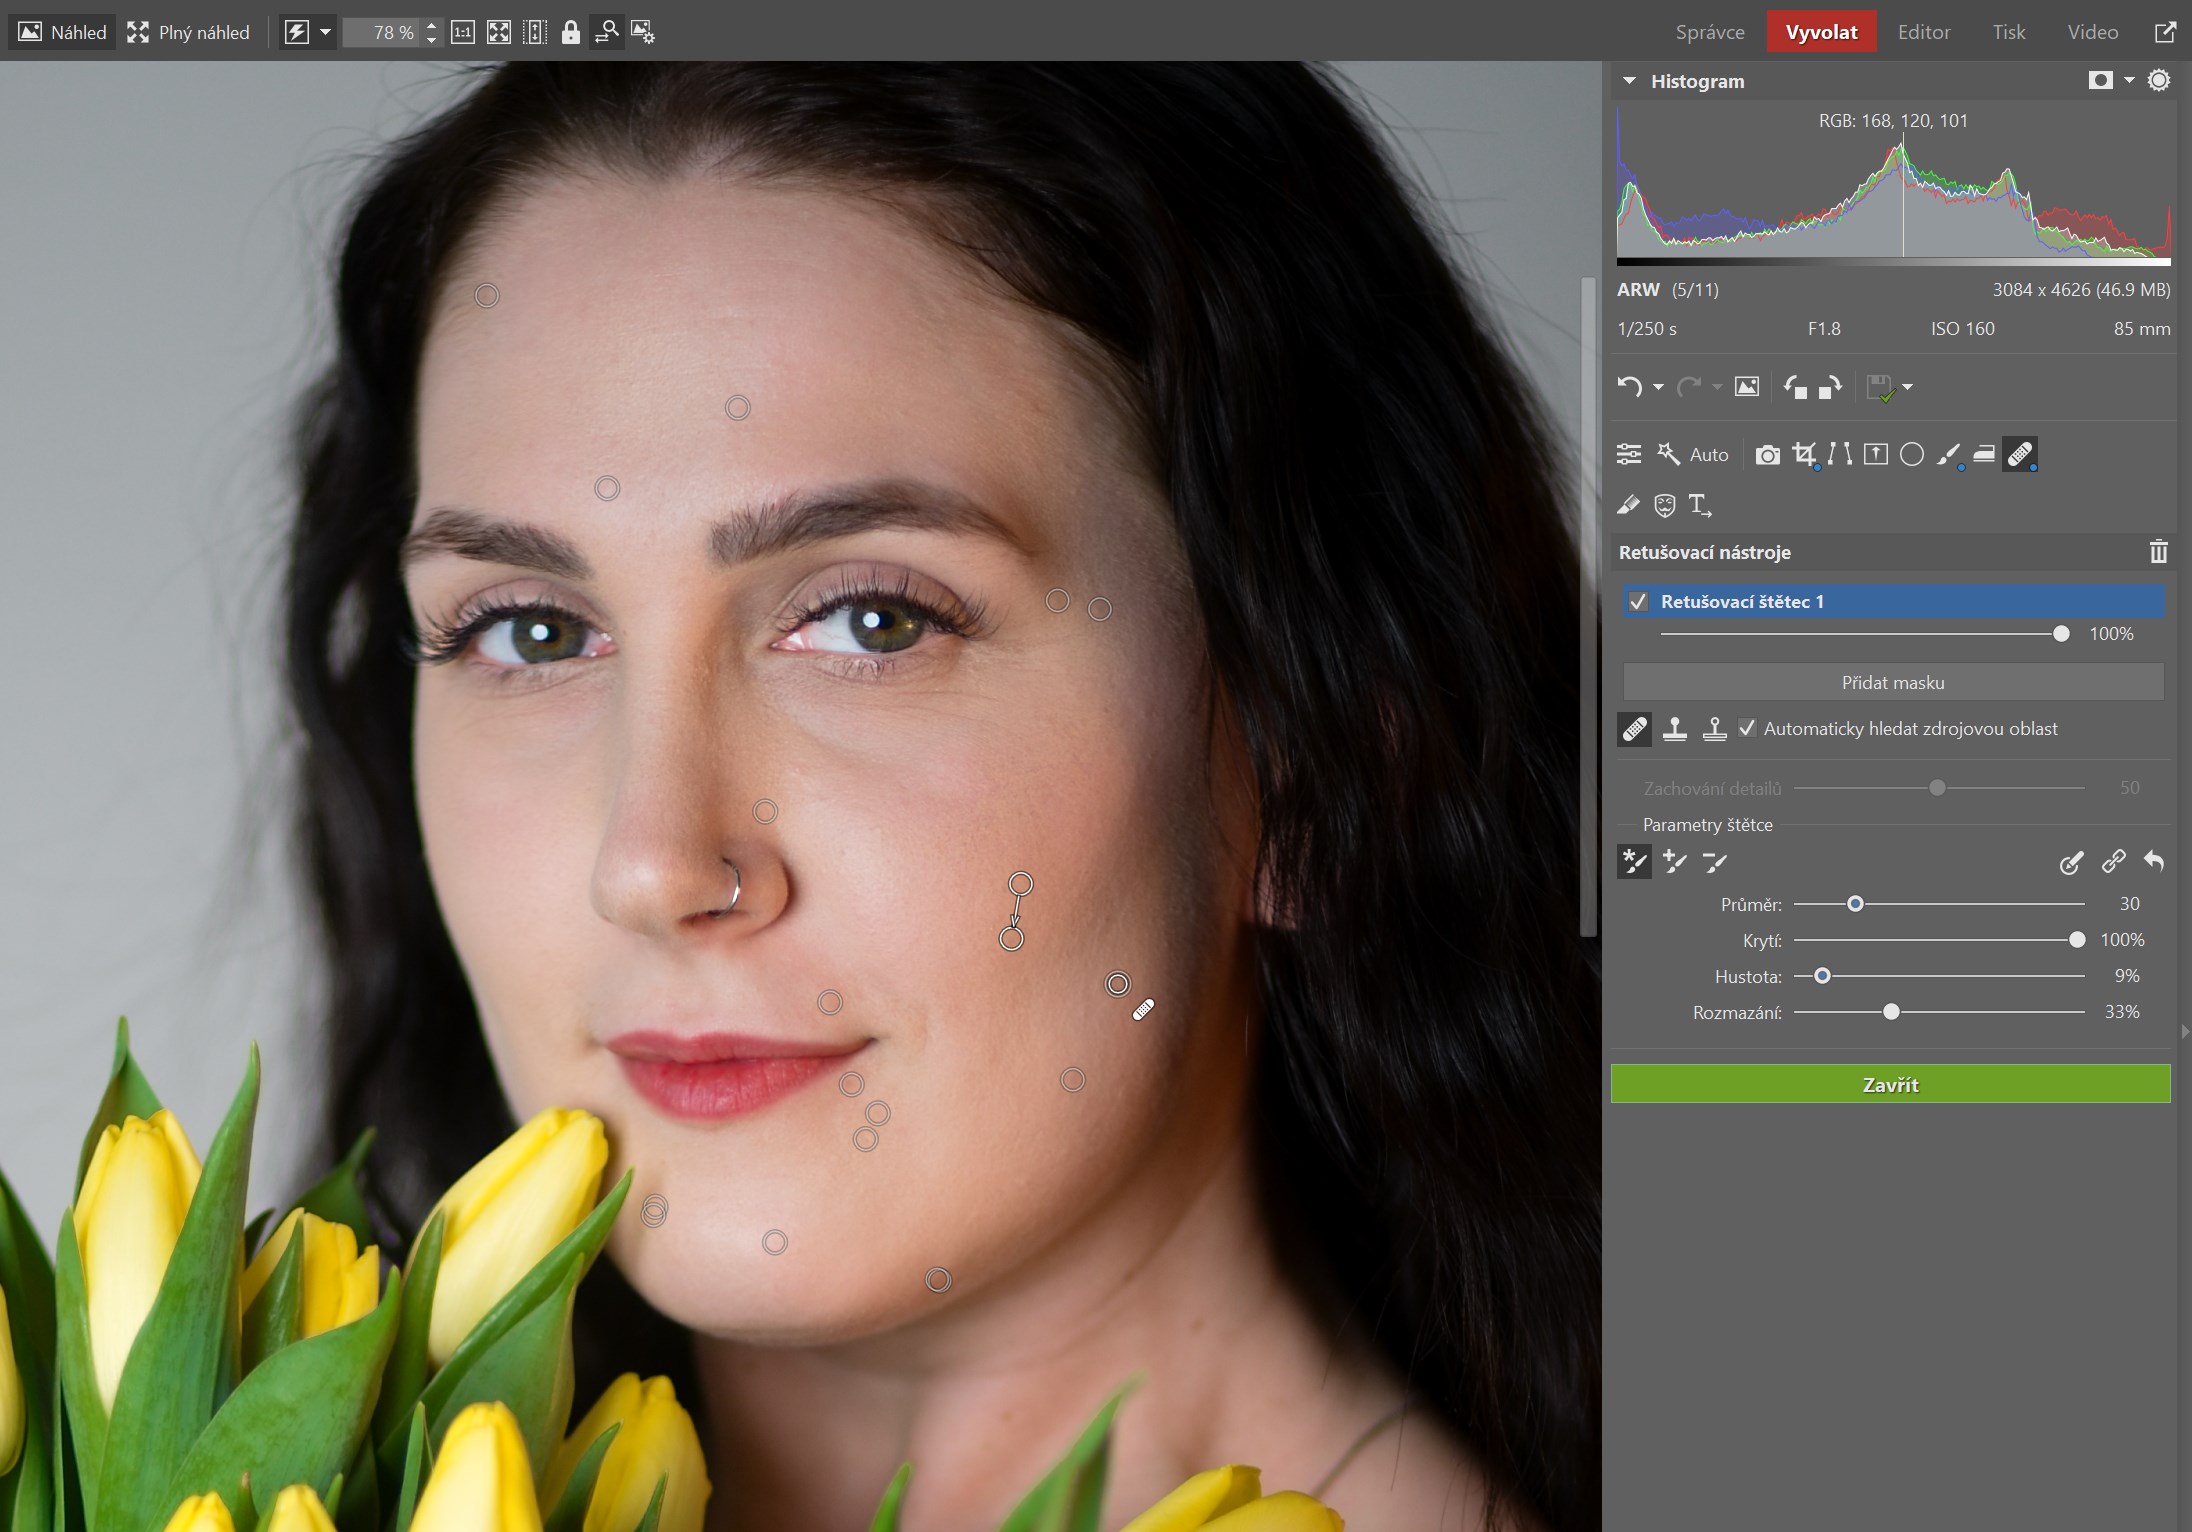This screenshot has width=2192, height=1532.
Task: Adjust the Rozmazání slider handle
Action: click(1891, 1012)
